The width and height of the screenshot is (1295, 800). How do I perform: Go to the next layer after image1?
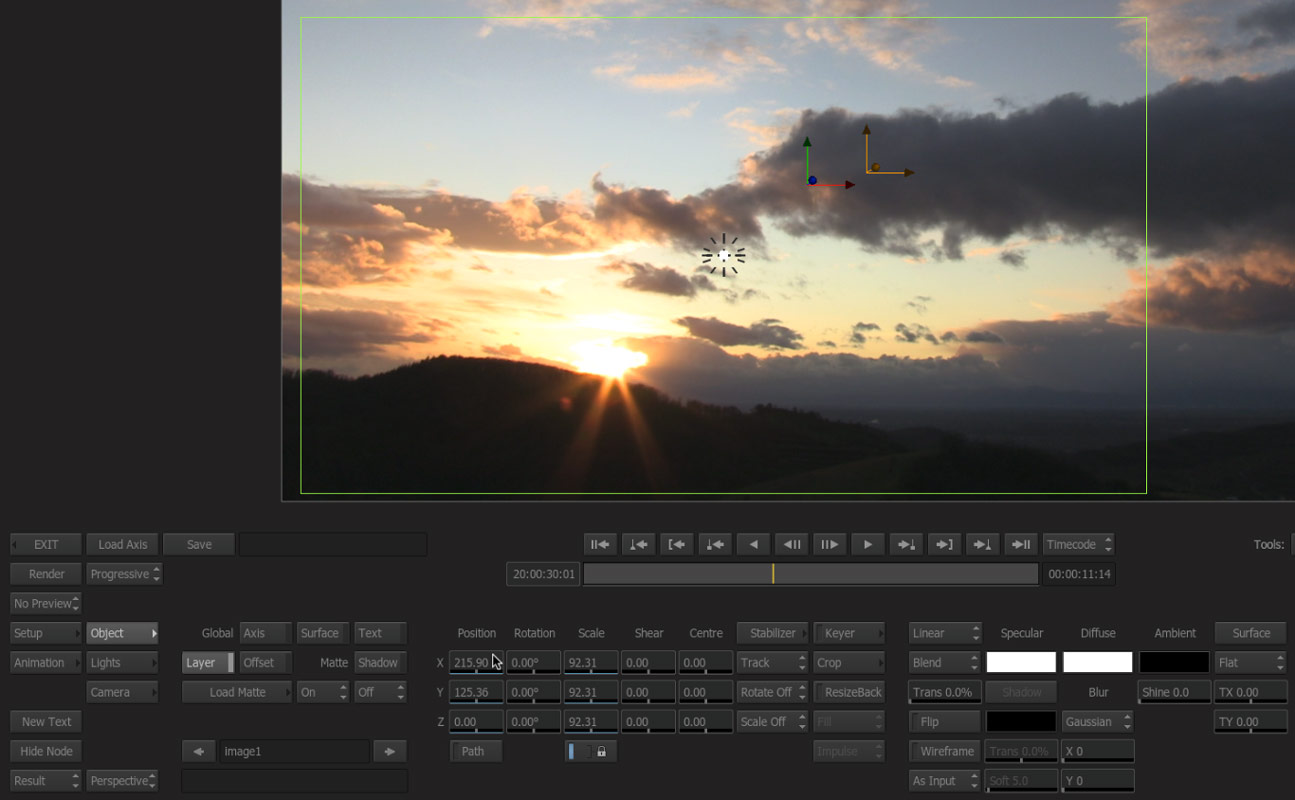[x=389, y=751]
